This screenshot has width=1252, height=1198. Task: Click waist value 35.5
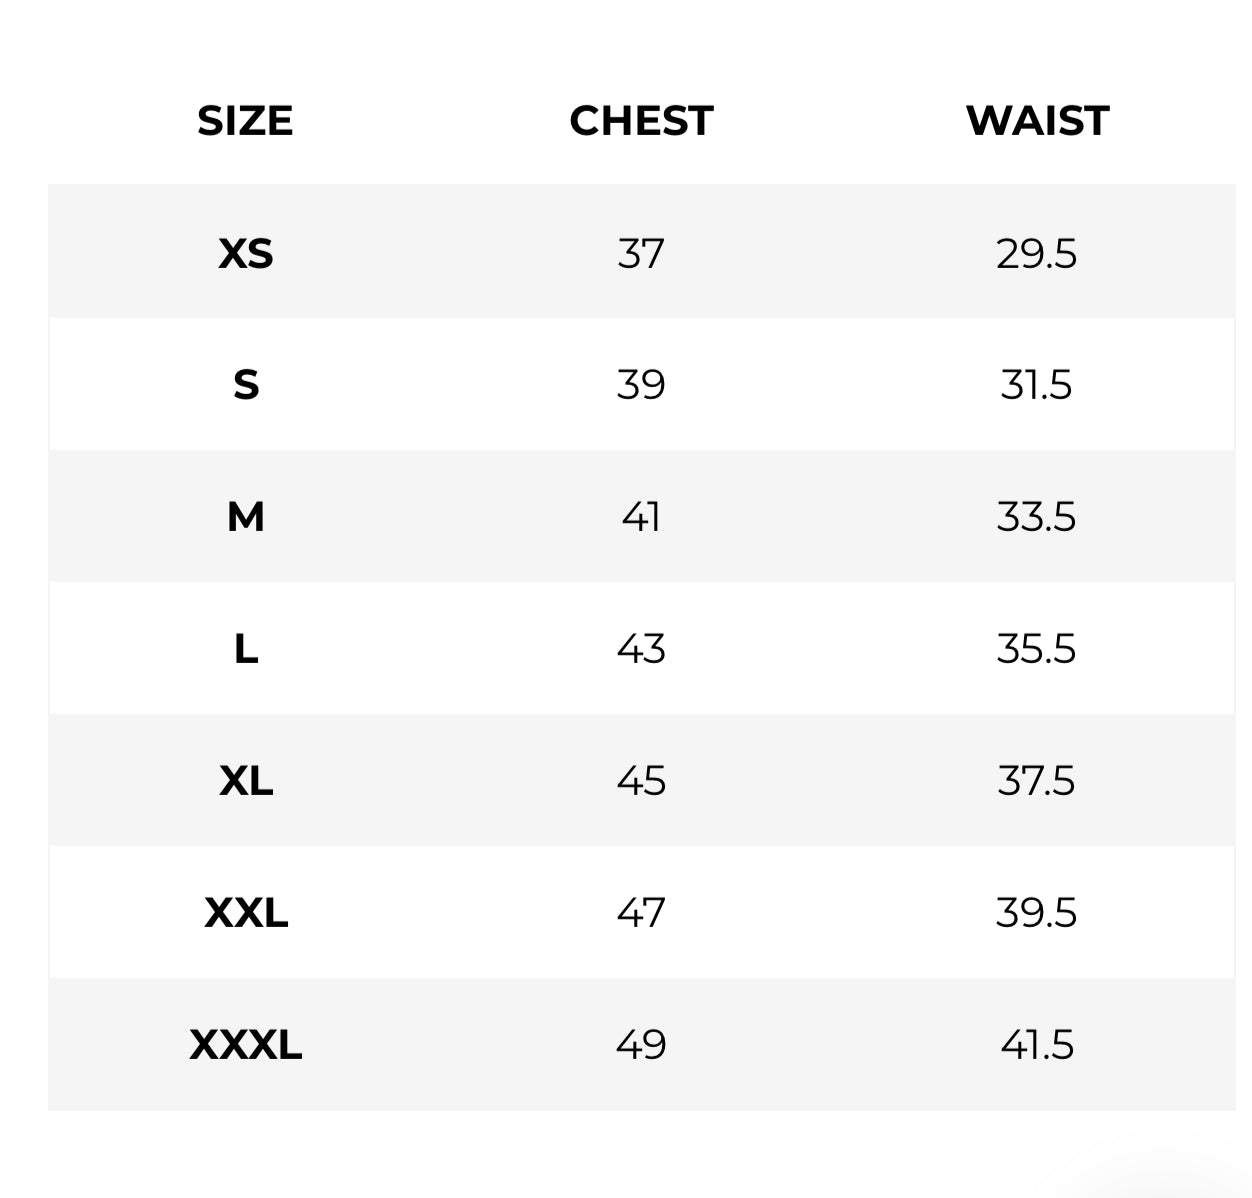point(1036,650)
